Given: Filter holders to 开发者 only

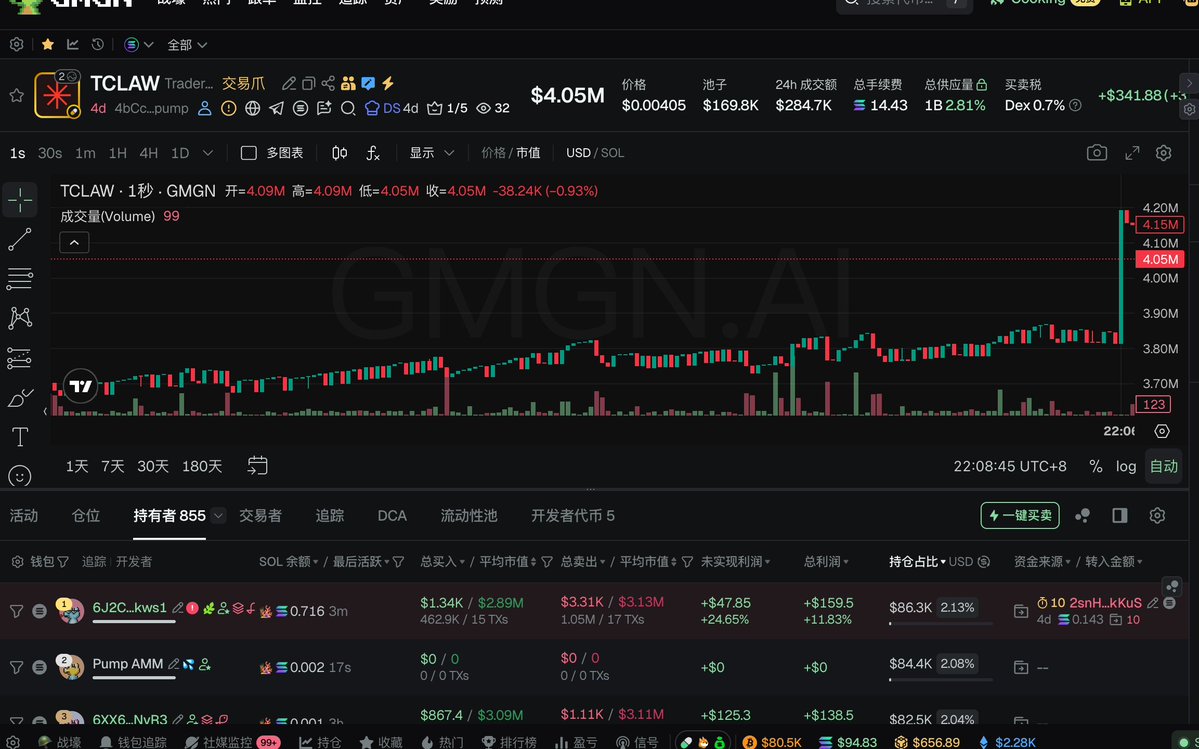Looking at the screenshot, I should tap(134, 562).
